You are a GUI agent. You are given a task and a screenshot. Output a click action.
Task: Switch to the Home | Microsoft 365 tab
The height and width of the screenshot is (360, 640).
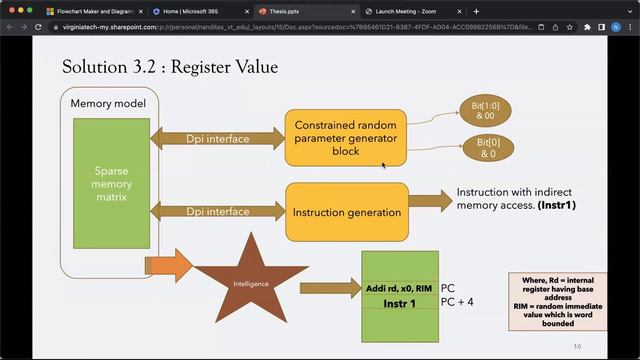[x=190, y=11]
